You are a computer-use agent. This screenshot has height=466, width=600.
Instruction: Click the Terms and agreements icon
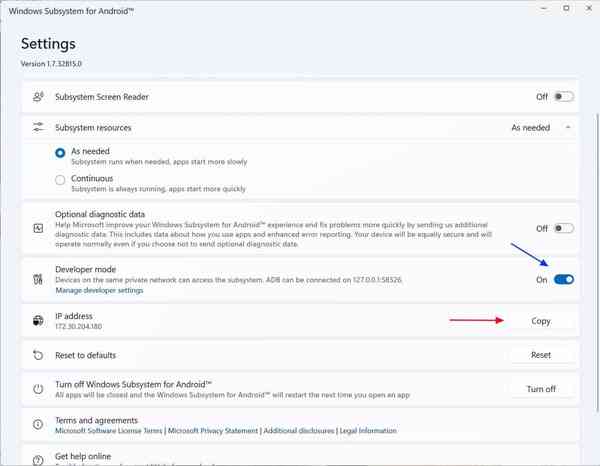click(x=38, y=426)
